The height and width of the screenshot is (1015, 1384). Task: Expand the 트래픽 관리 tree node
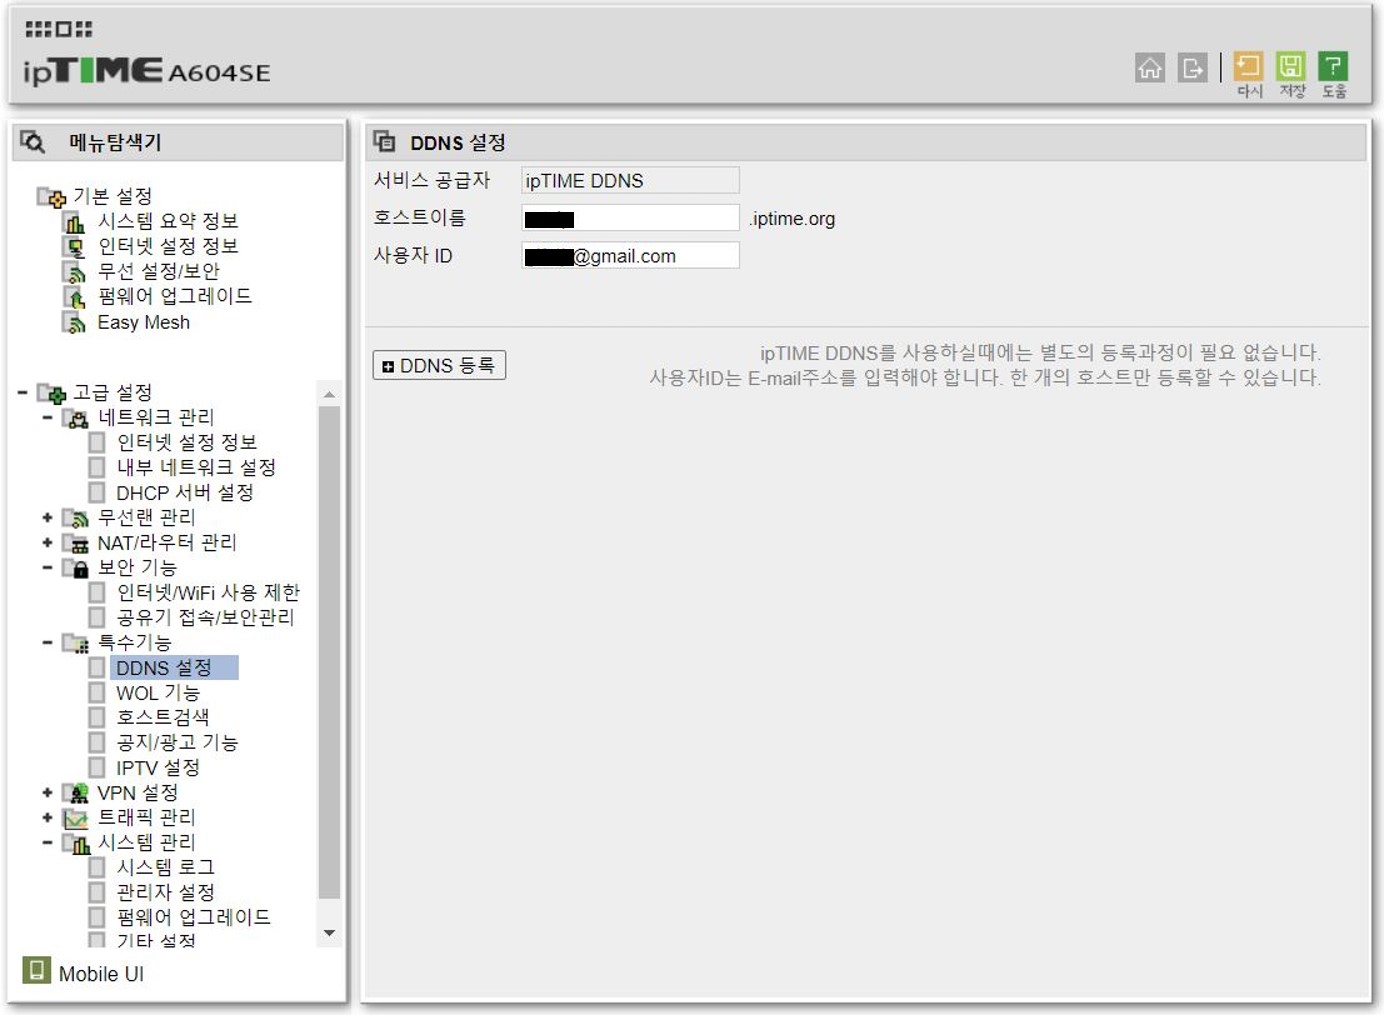click(x=47, y=818)
